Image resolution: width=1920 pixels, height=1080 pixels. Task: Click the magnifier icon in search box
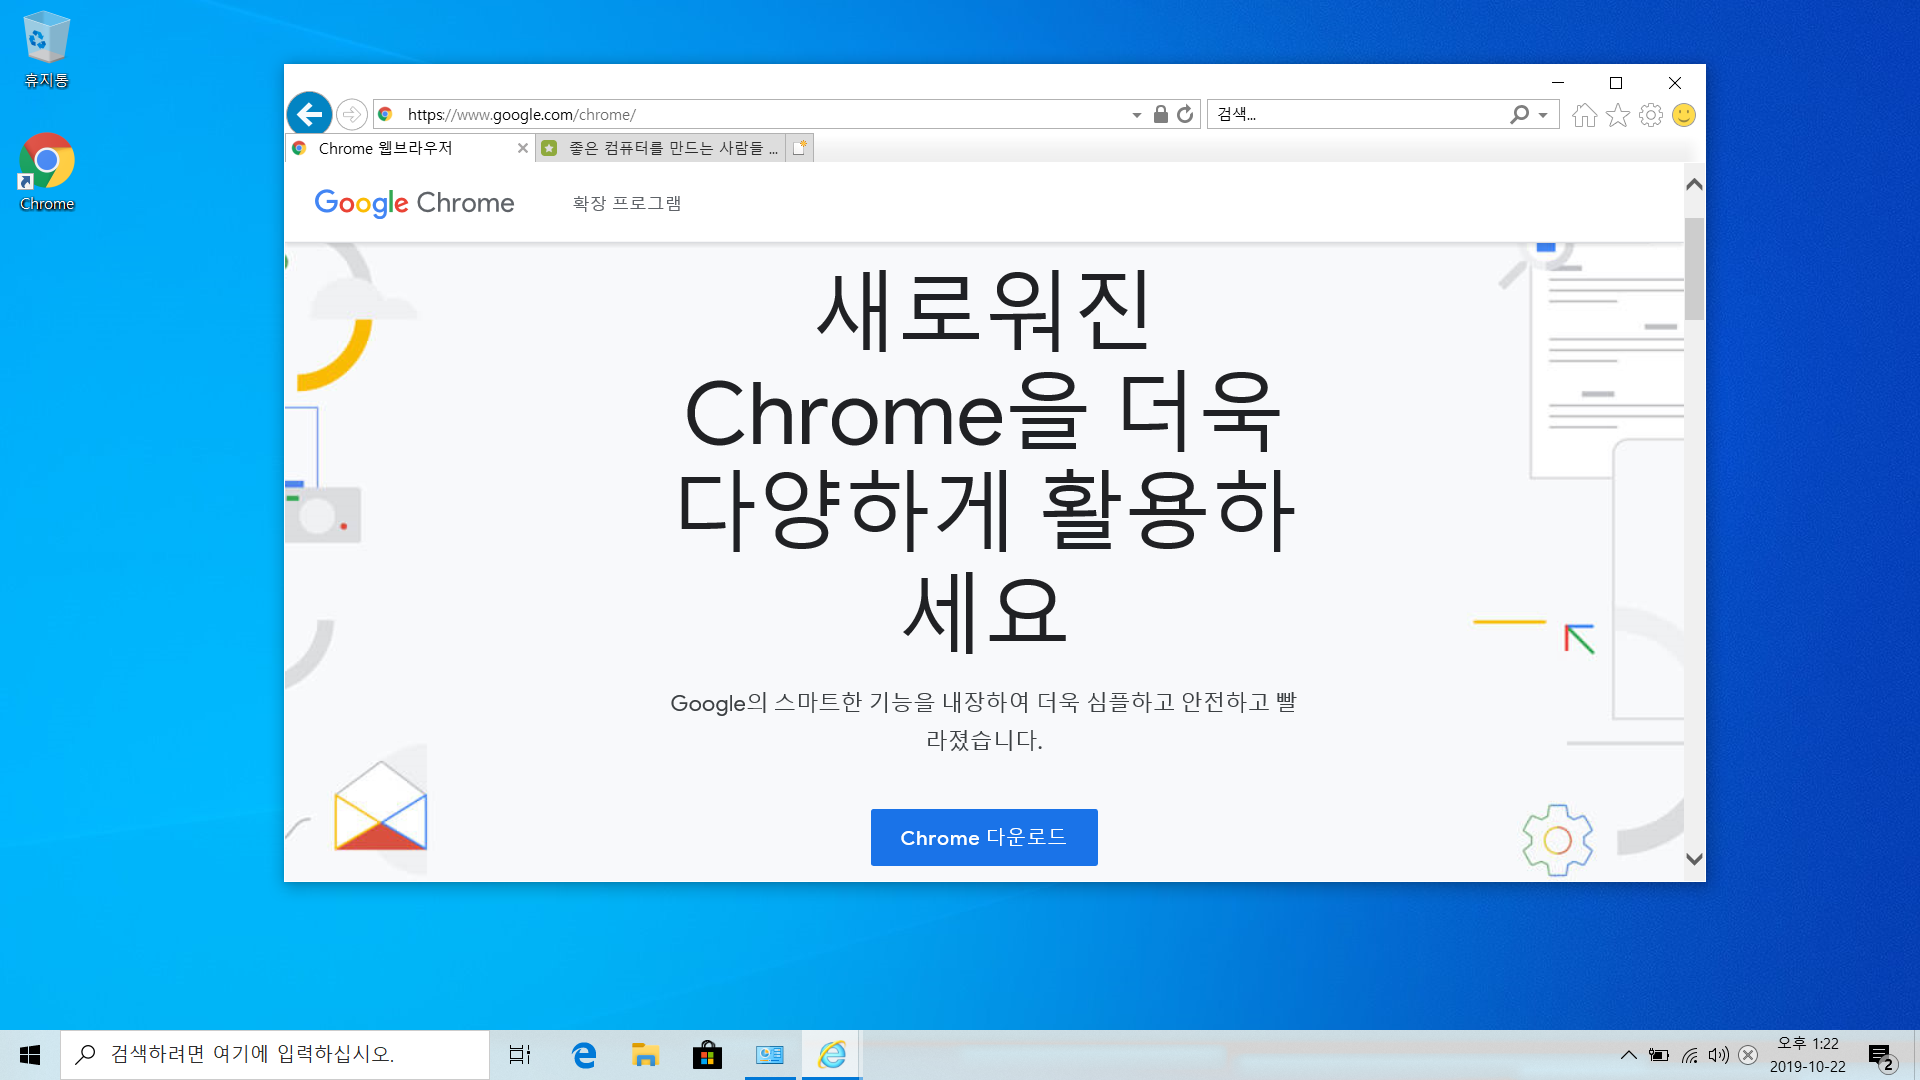click(1519, 114)
